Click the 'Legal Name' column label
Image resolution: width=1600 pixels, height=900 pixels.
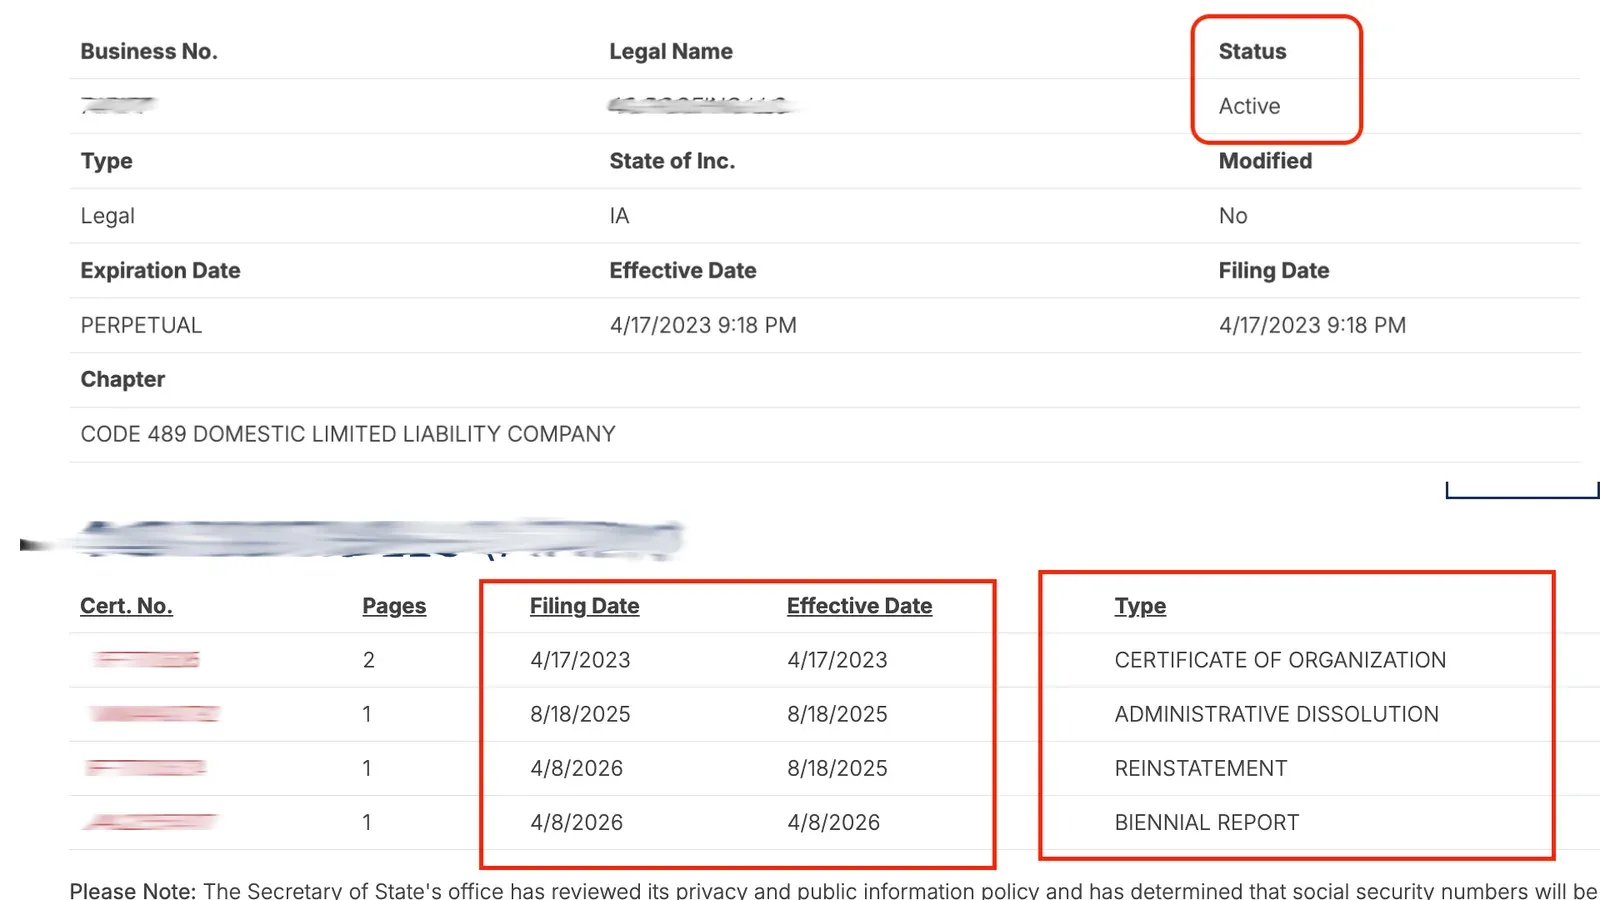(671, 51)
